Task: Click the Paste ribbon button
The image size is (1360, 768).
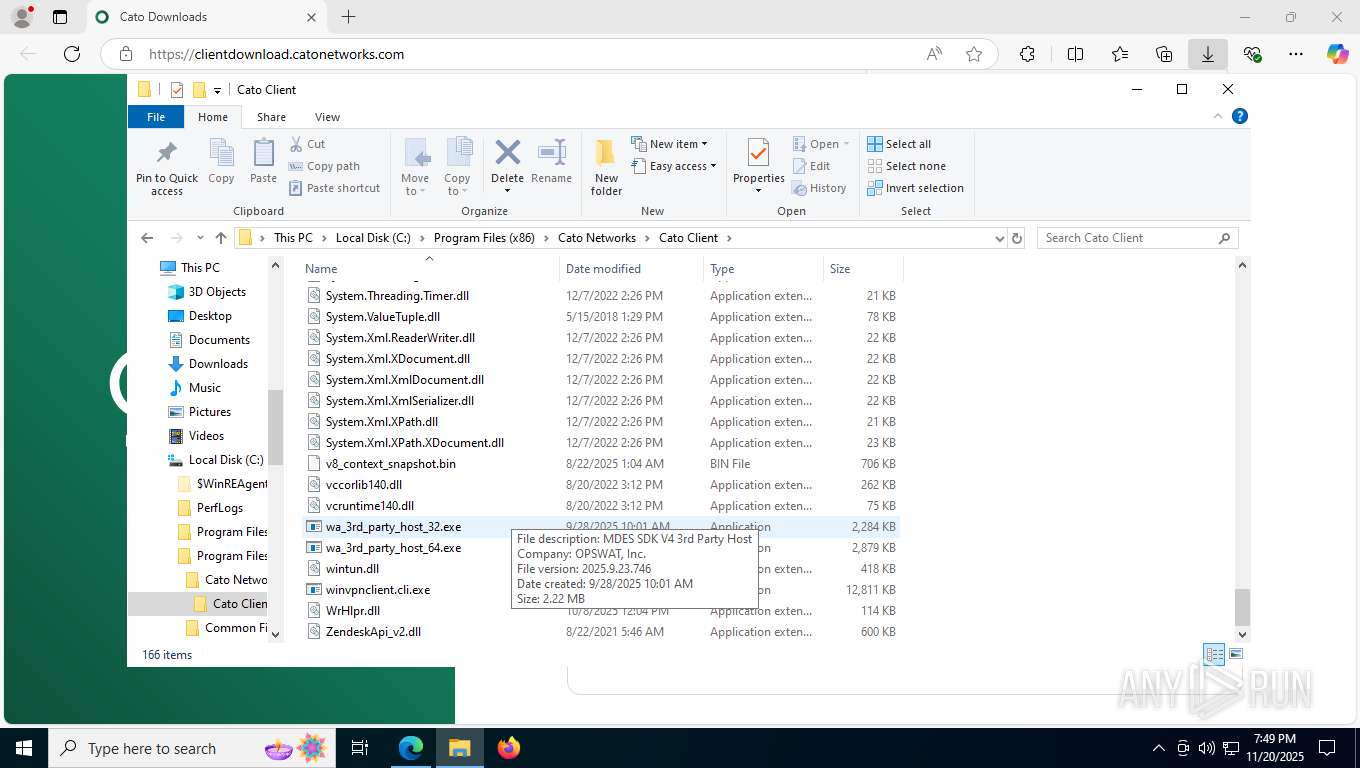Action: pyautogui.click(x=263, y=163)
